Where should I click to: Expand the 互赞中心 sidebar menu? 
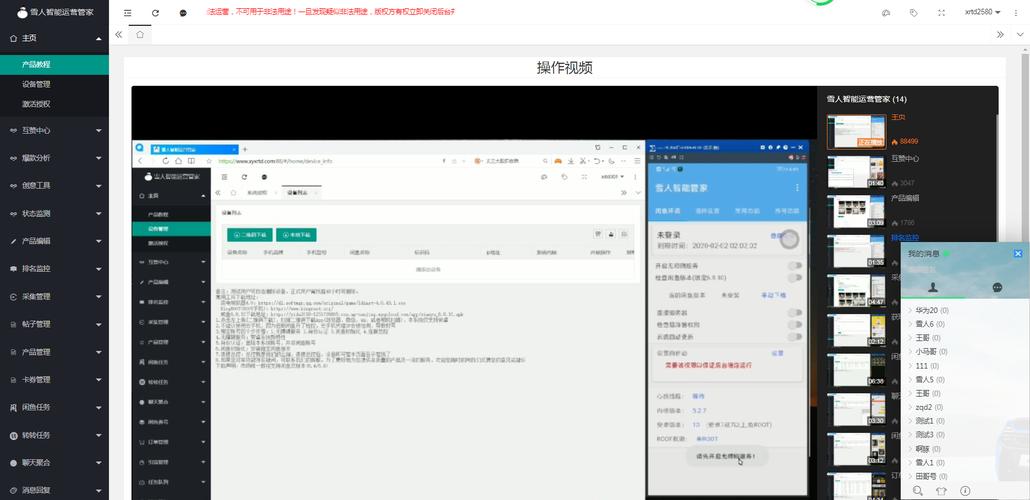[x=54, y=130]
